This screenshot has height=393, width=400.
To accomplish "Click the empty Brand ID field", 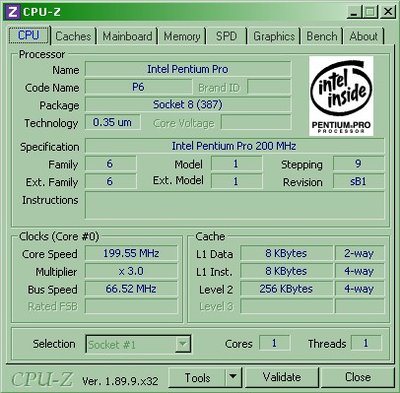I will click(x=269, y=87).
